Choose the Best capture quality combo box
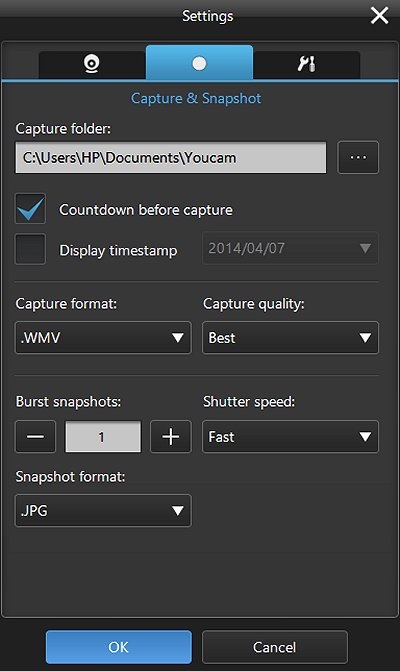Viewport: 400px width, 671px height. click(x=290, y=338)
